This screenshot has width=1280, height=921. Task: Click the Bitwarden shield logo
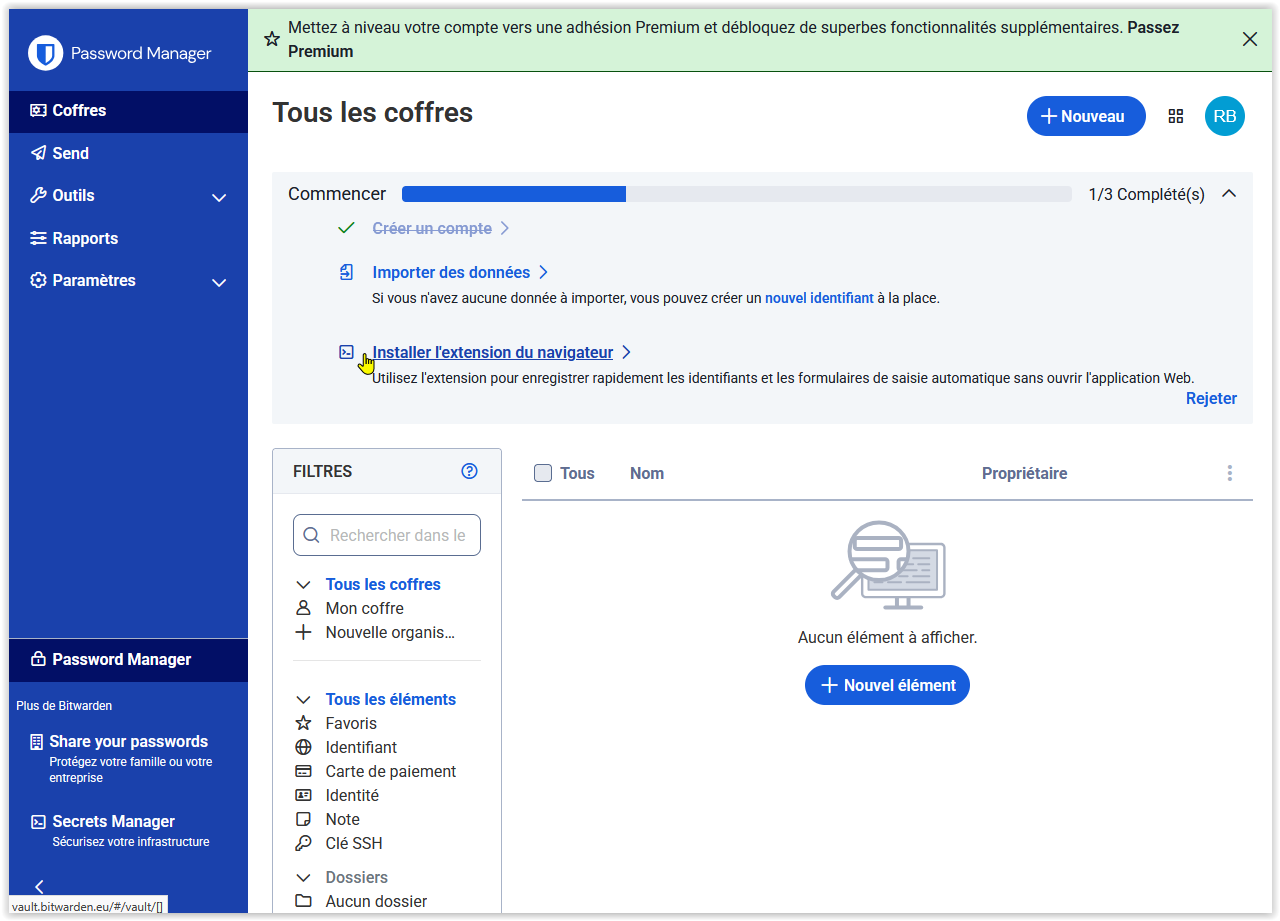coord(46,53)
